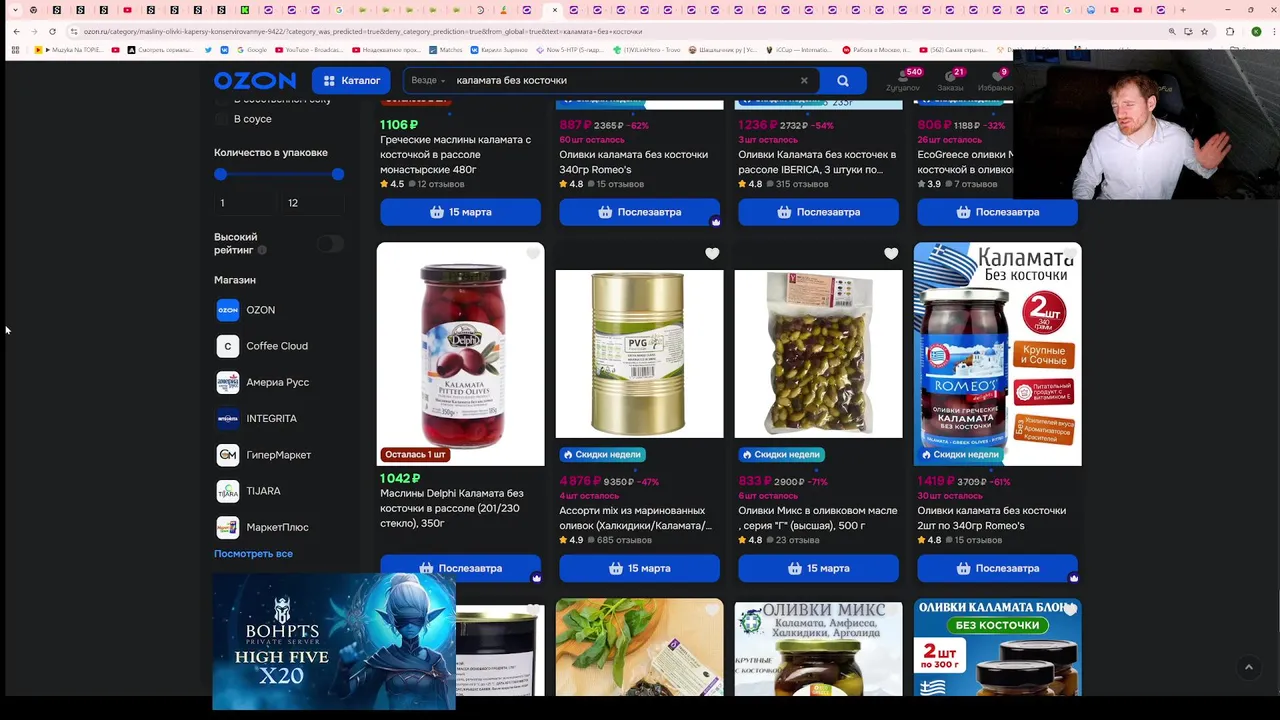Submit search with the magnifier button
1280x720 pixels.
(x=843, y=80)
